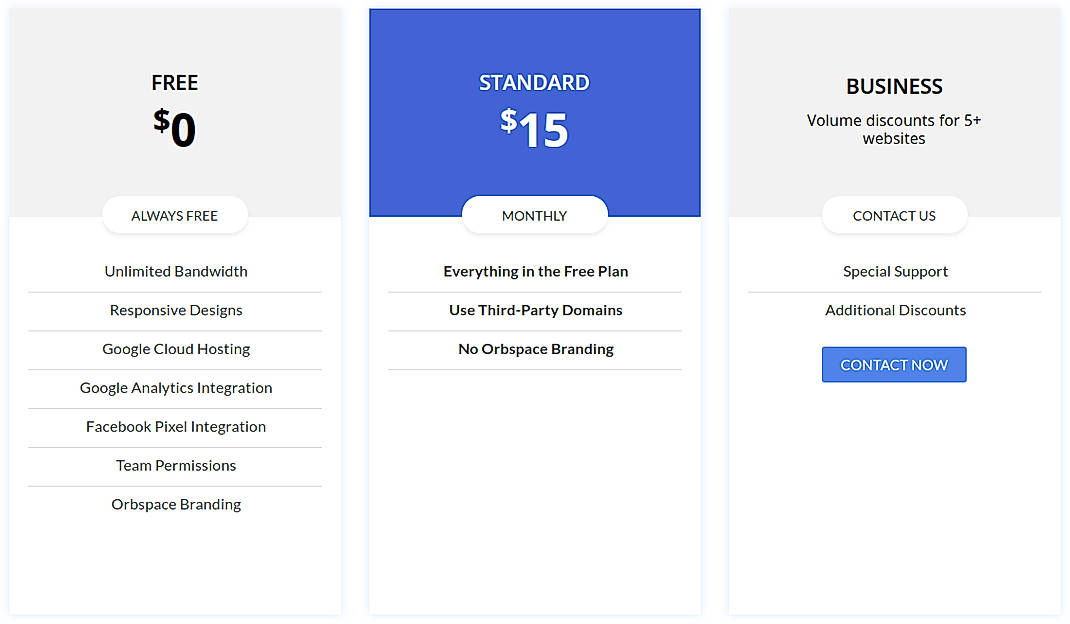Click Orbspace Branding in Free plan
Viewport: 1070px width, 624px height.
pos(176,504)
